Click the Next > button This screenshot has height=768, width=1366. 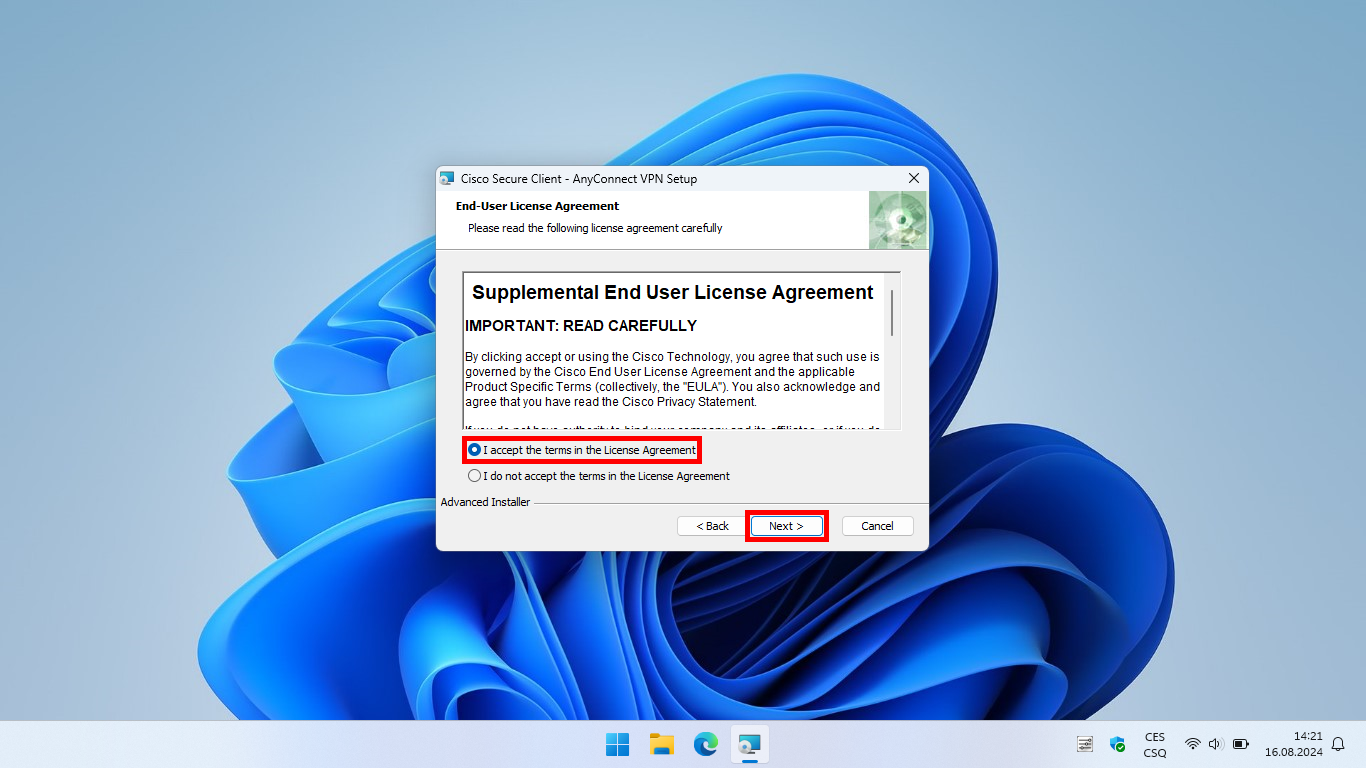point(786,526)
